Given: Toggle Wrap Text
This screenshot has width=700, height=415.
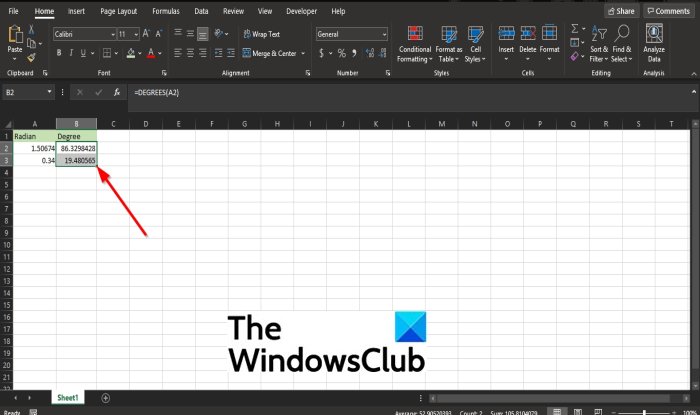Looking at the screenshot, I should click(x=262, y=34).
